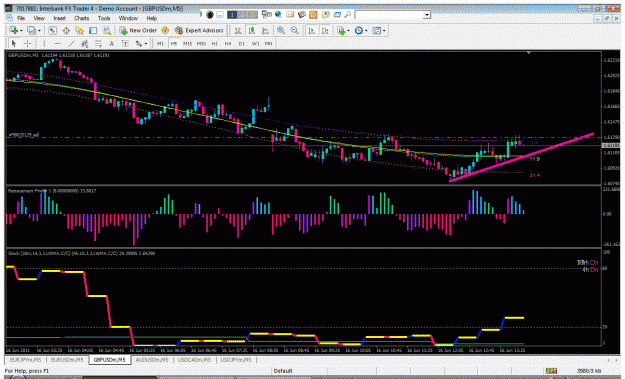Open the new chart button
Screen dimensions: 625x379
(14, 30)
